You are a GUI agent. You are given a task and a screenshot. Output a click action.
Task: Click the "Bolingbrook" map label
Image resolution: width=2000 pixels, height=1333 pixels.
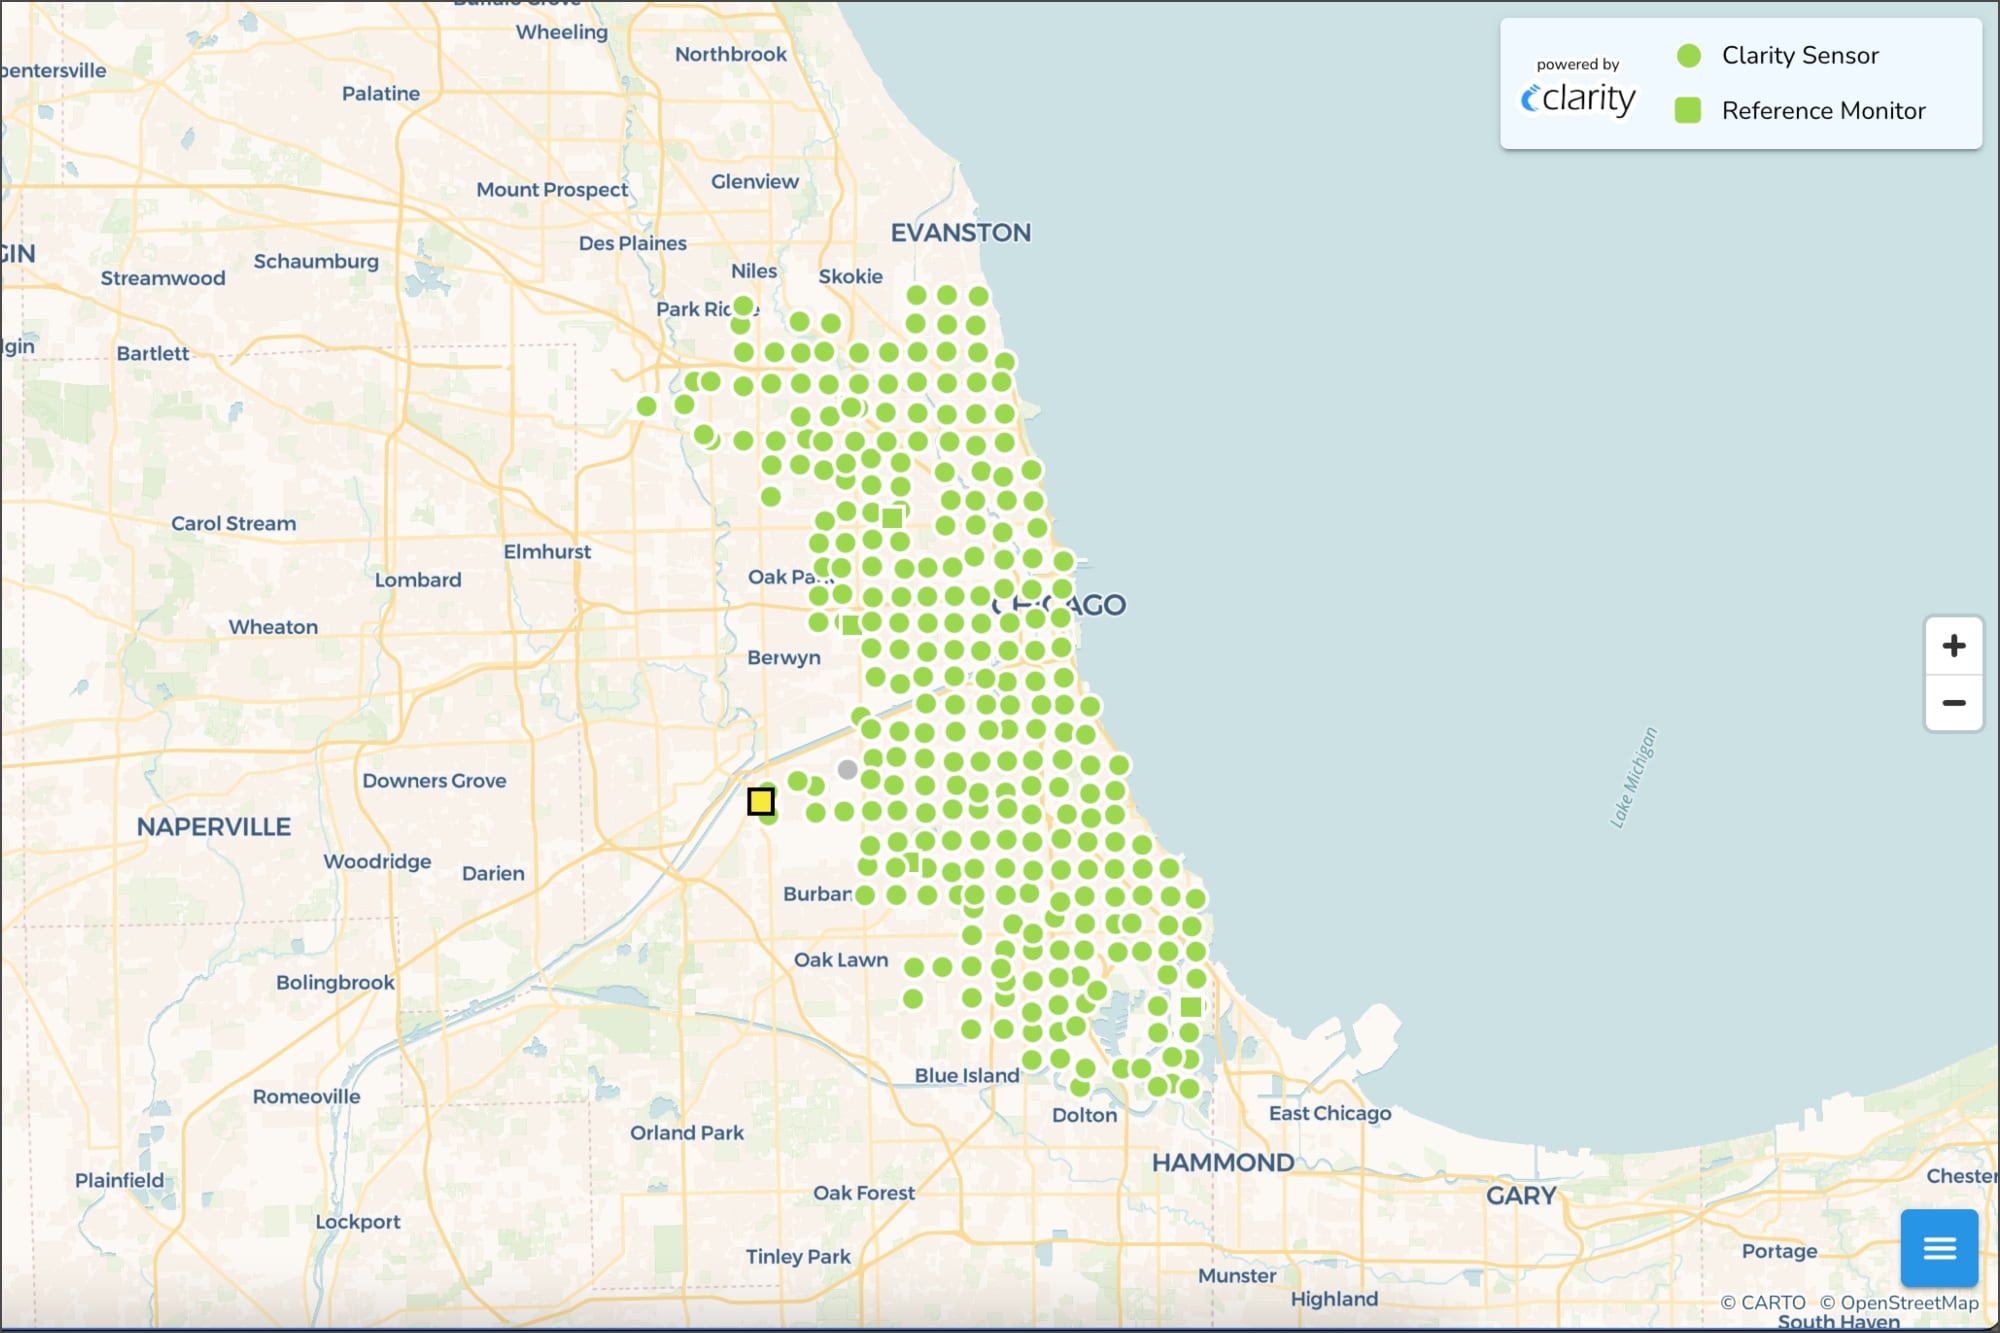click(x=335, y=983)
